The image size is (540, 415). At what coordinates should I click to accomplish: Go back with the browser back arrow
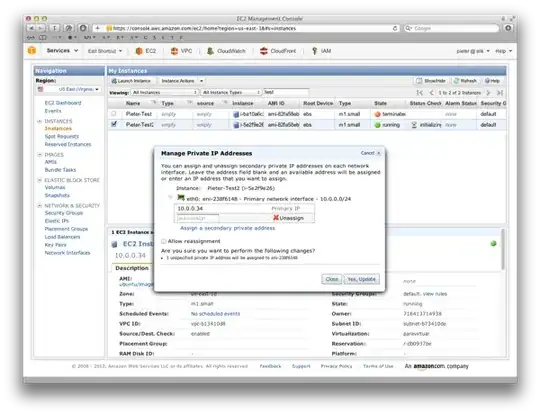click(31, 28)
